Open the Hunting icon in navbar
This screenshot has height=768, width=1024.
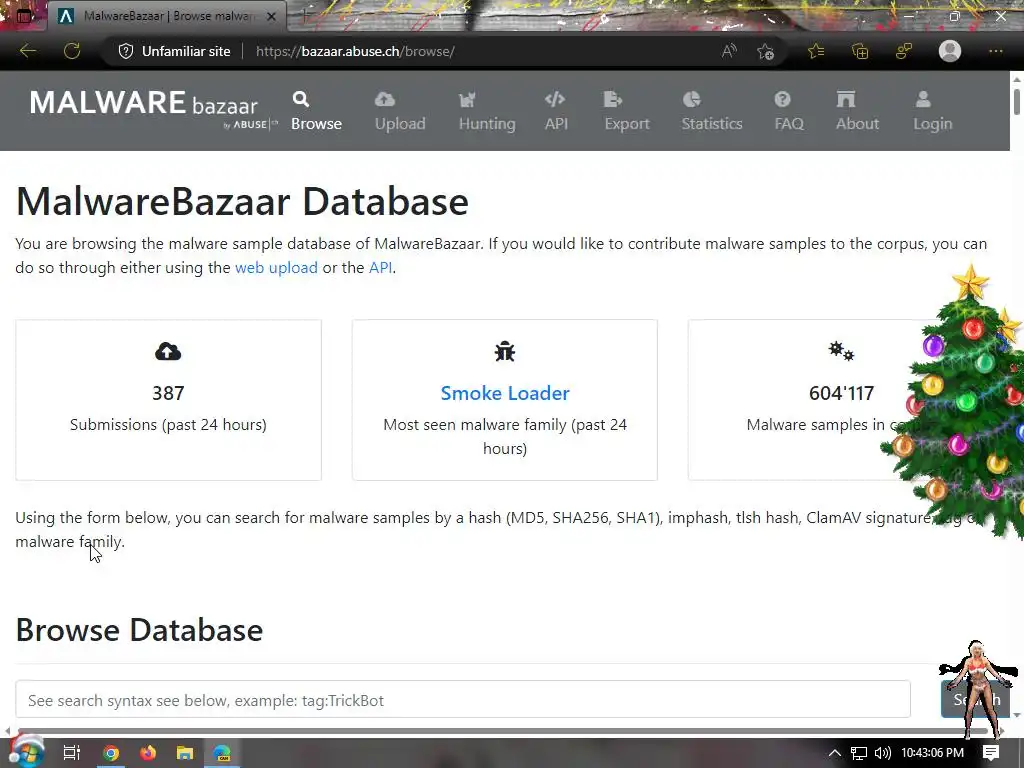tap(468, 99)
